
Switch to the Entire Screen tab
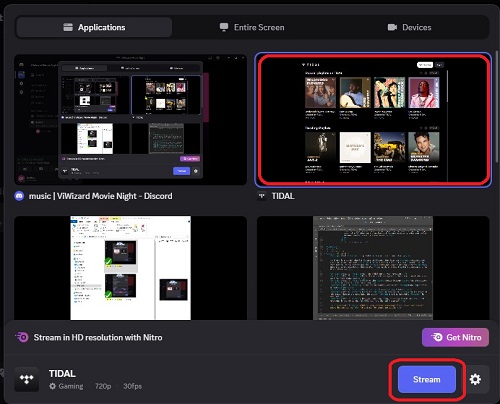coord(252,27)
